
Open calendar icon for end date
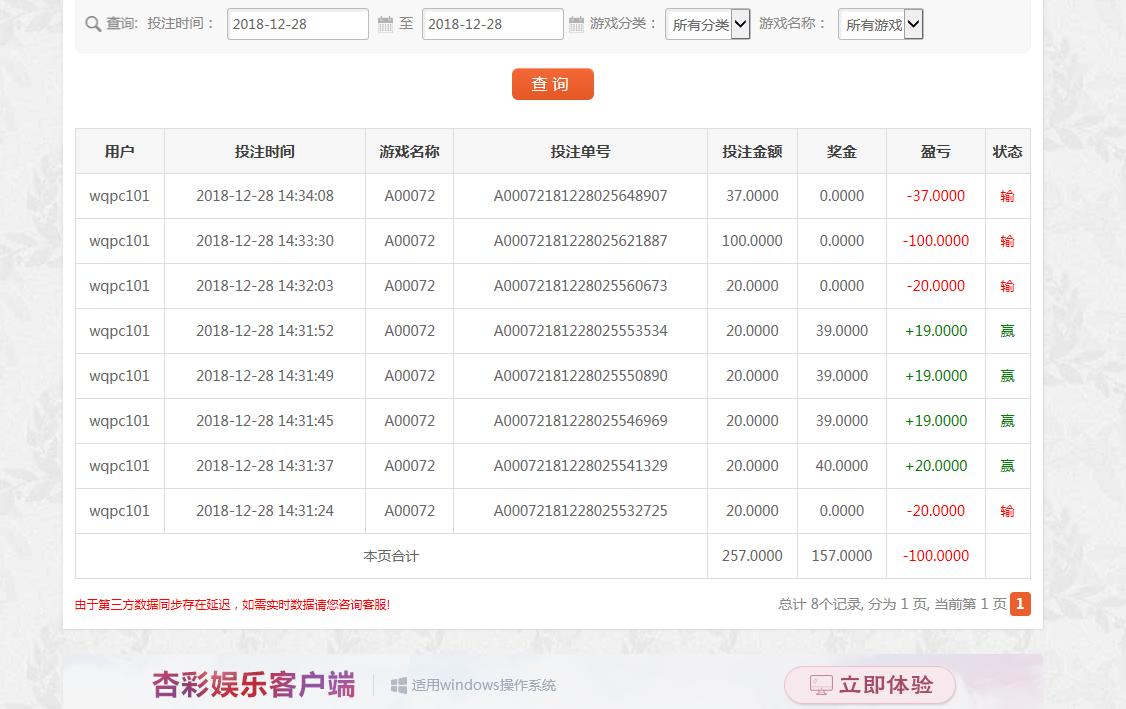click(x=576, y=24)
